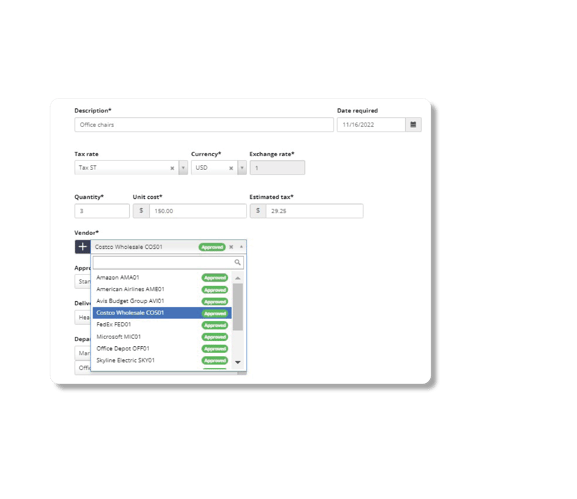Screen dimensions: 577x499
Task: Remove the selected Costco Wholesale vendor
Action: coord(231,247)
